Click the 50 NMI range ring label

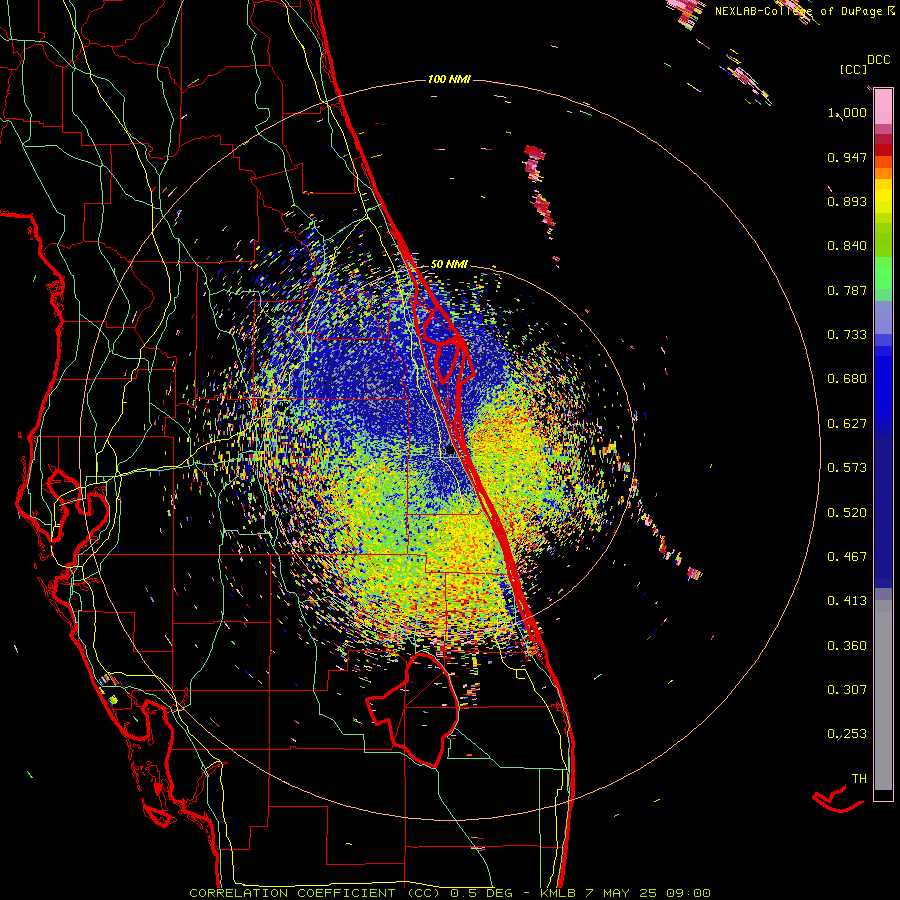449,264
